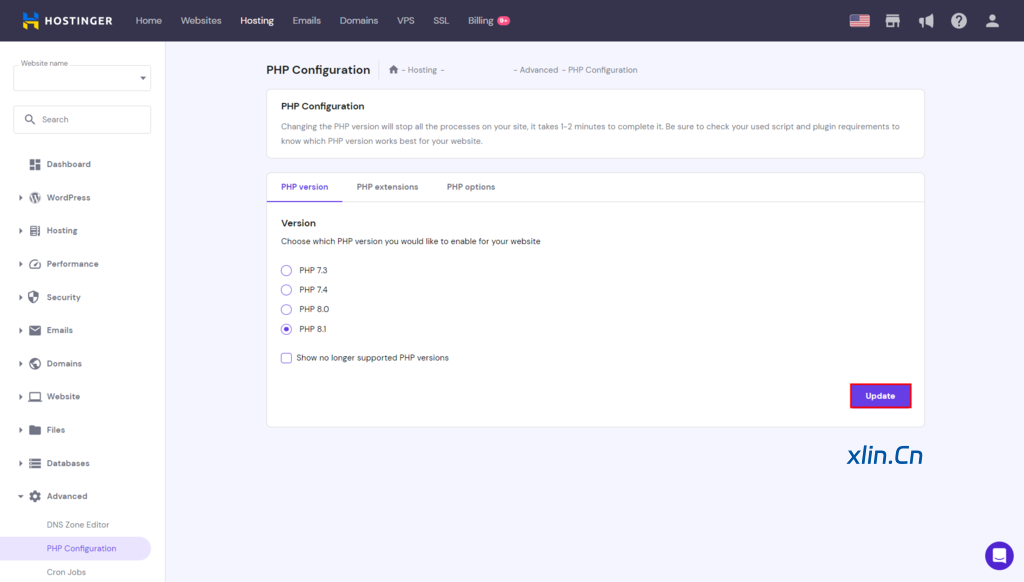Select the PHP 7.3 radio button

coord(287,271)
